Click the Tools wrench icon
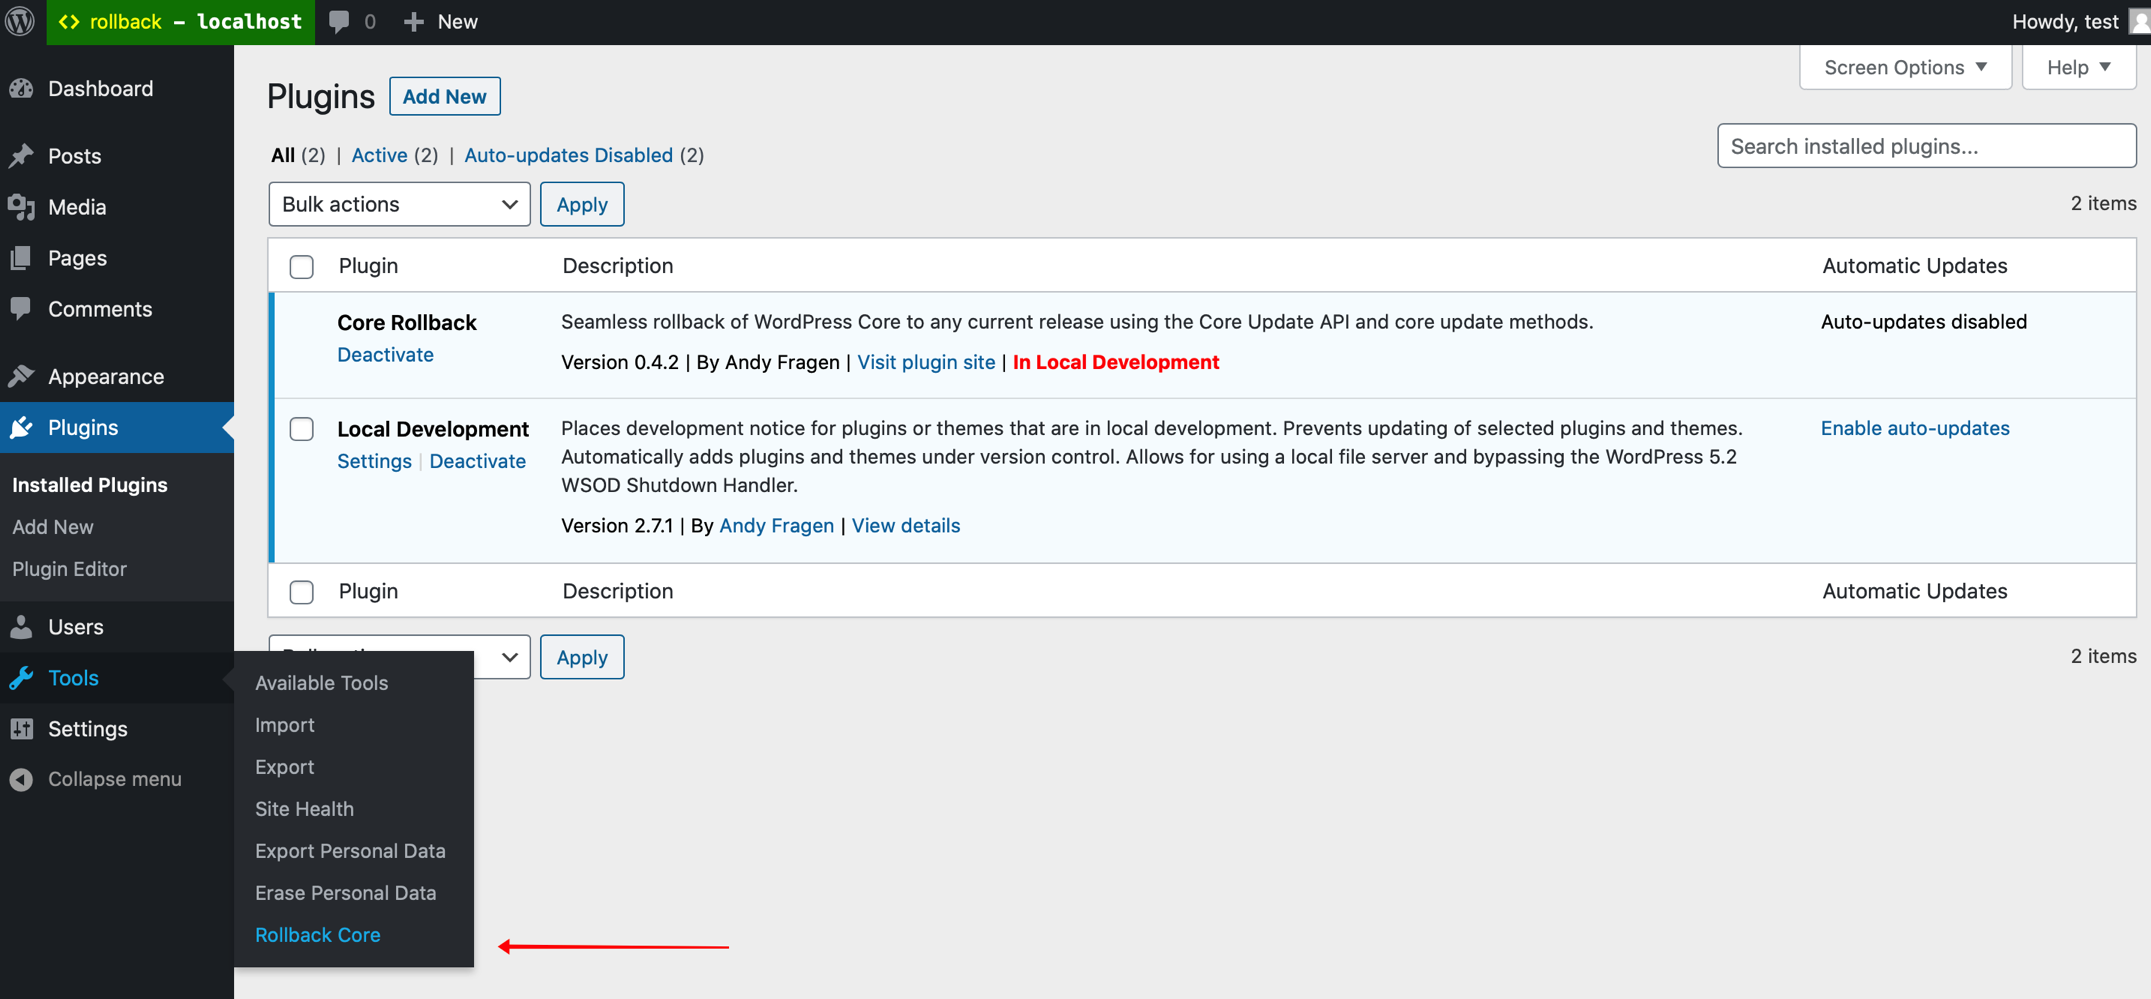The image size is (2151, 999). [21, 678]
